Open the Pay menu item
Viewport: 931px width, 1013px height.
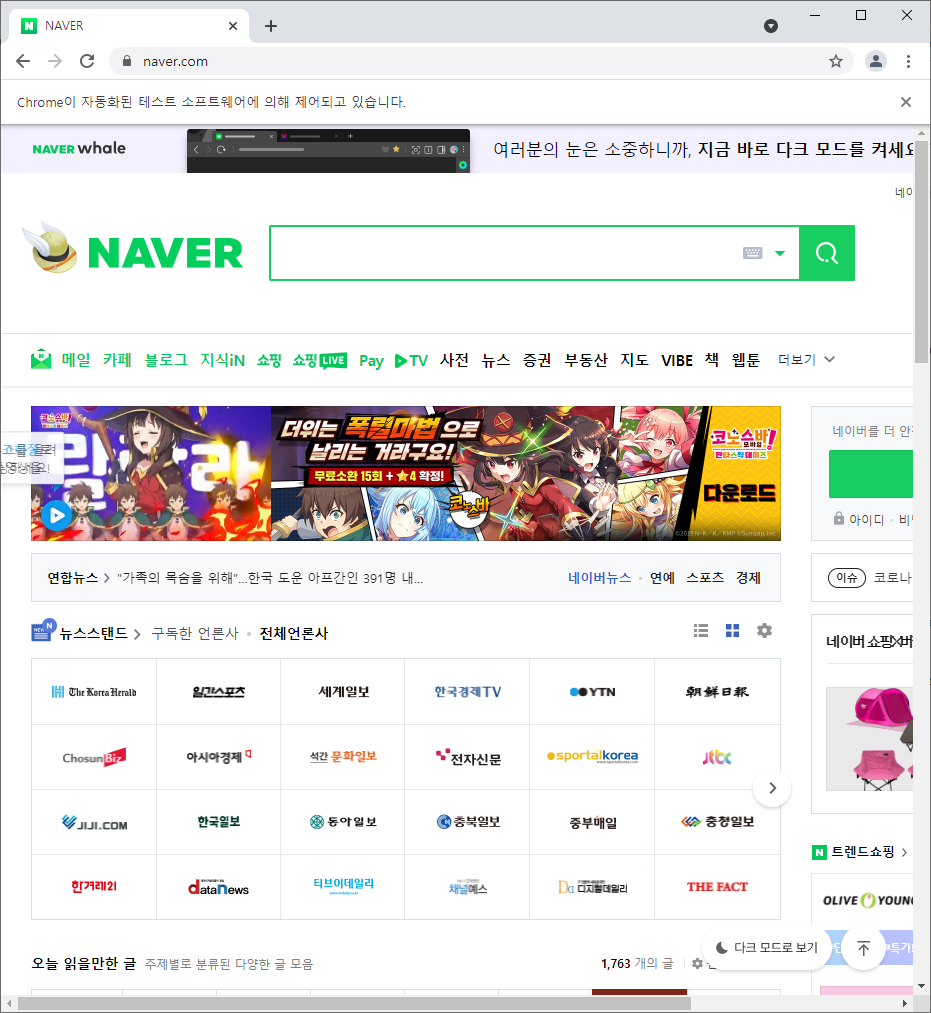click(371, 360)
